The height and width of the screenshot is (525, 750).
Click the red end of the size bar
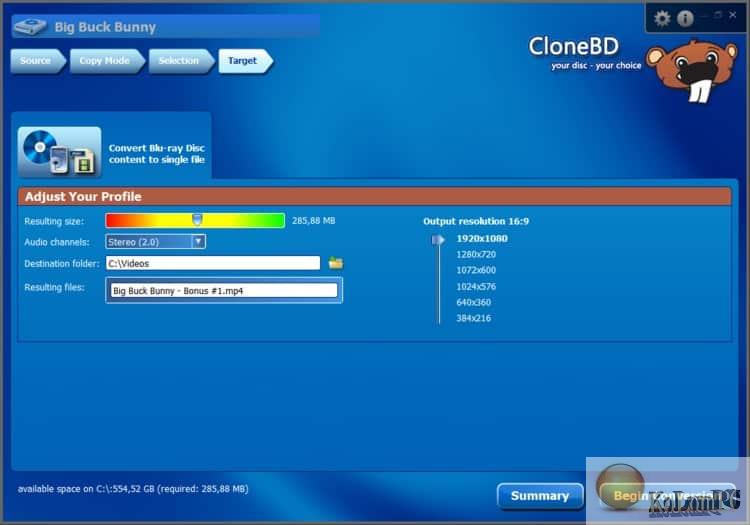tap(112, 220)
